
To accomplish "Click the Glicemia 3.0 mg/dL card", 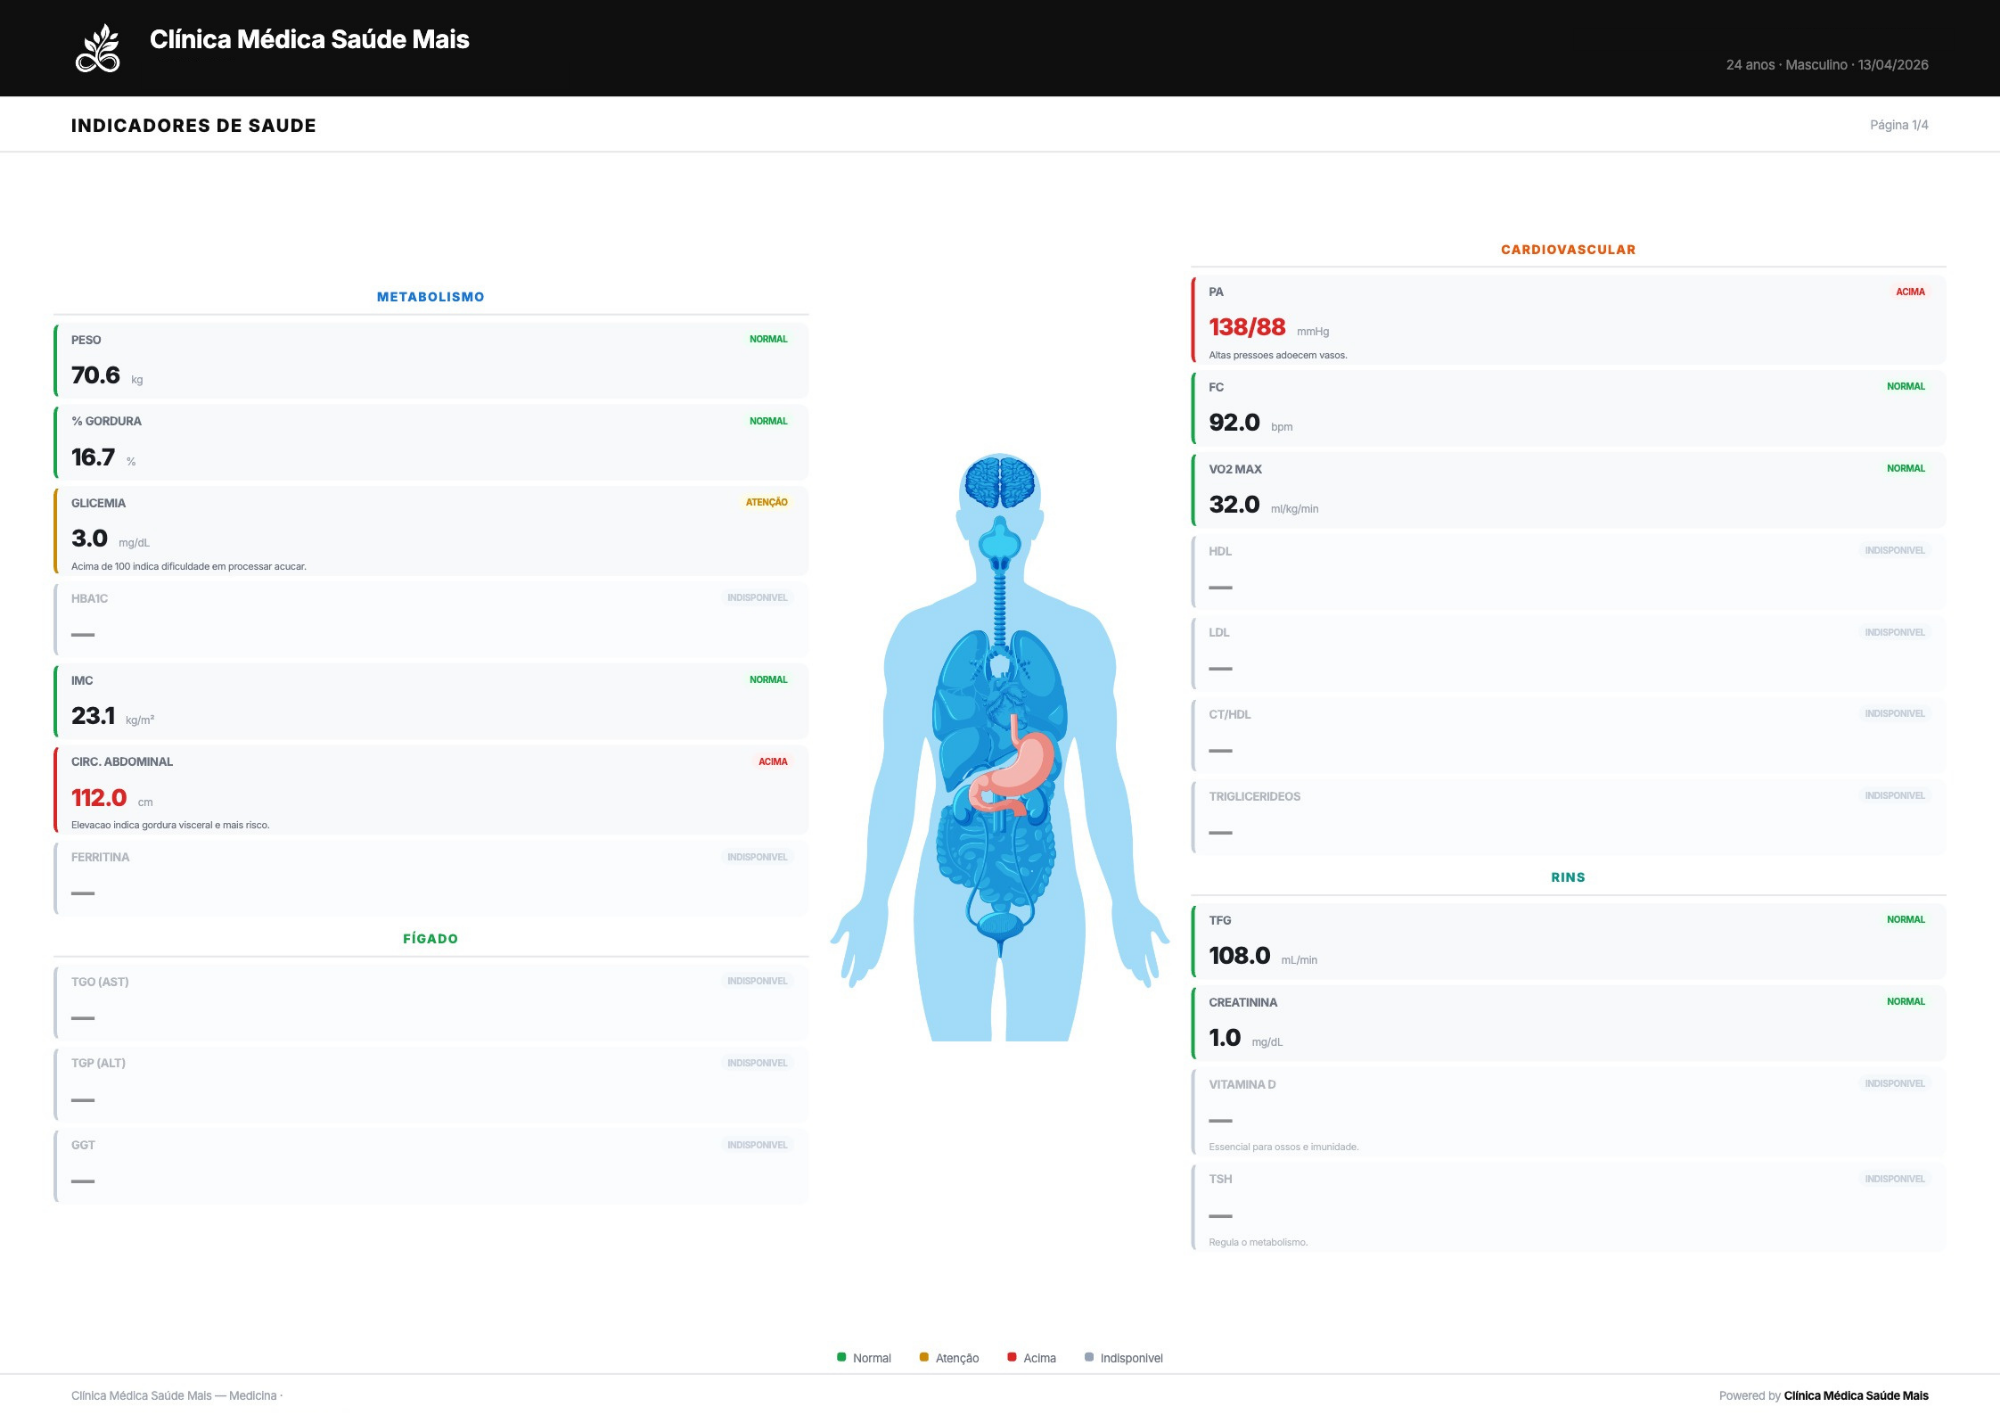I will 430,530.
